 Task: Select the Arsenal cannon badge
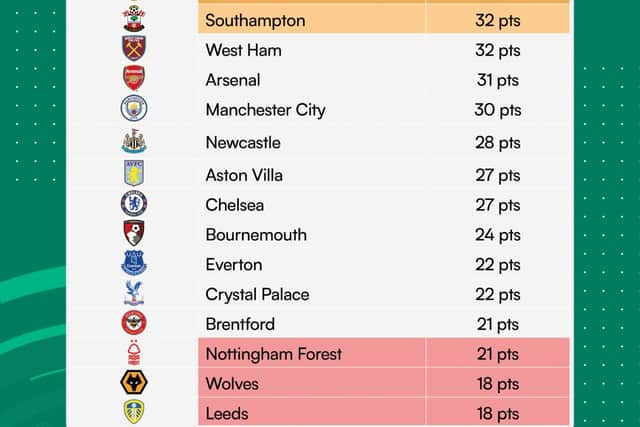134,78
